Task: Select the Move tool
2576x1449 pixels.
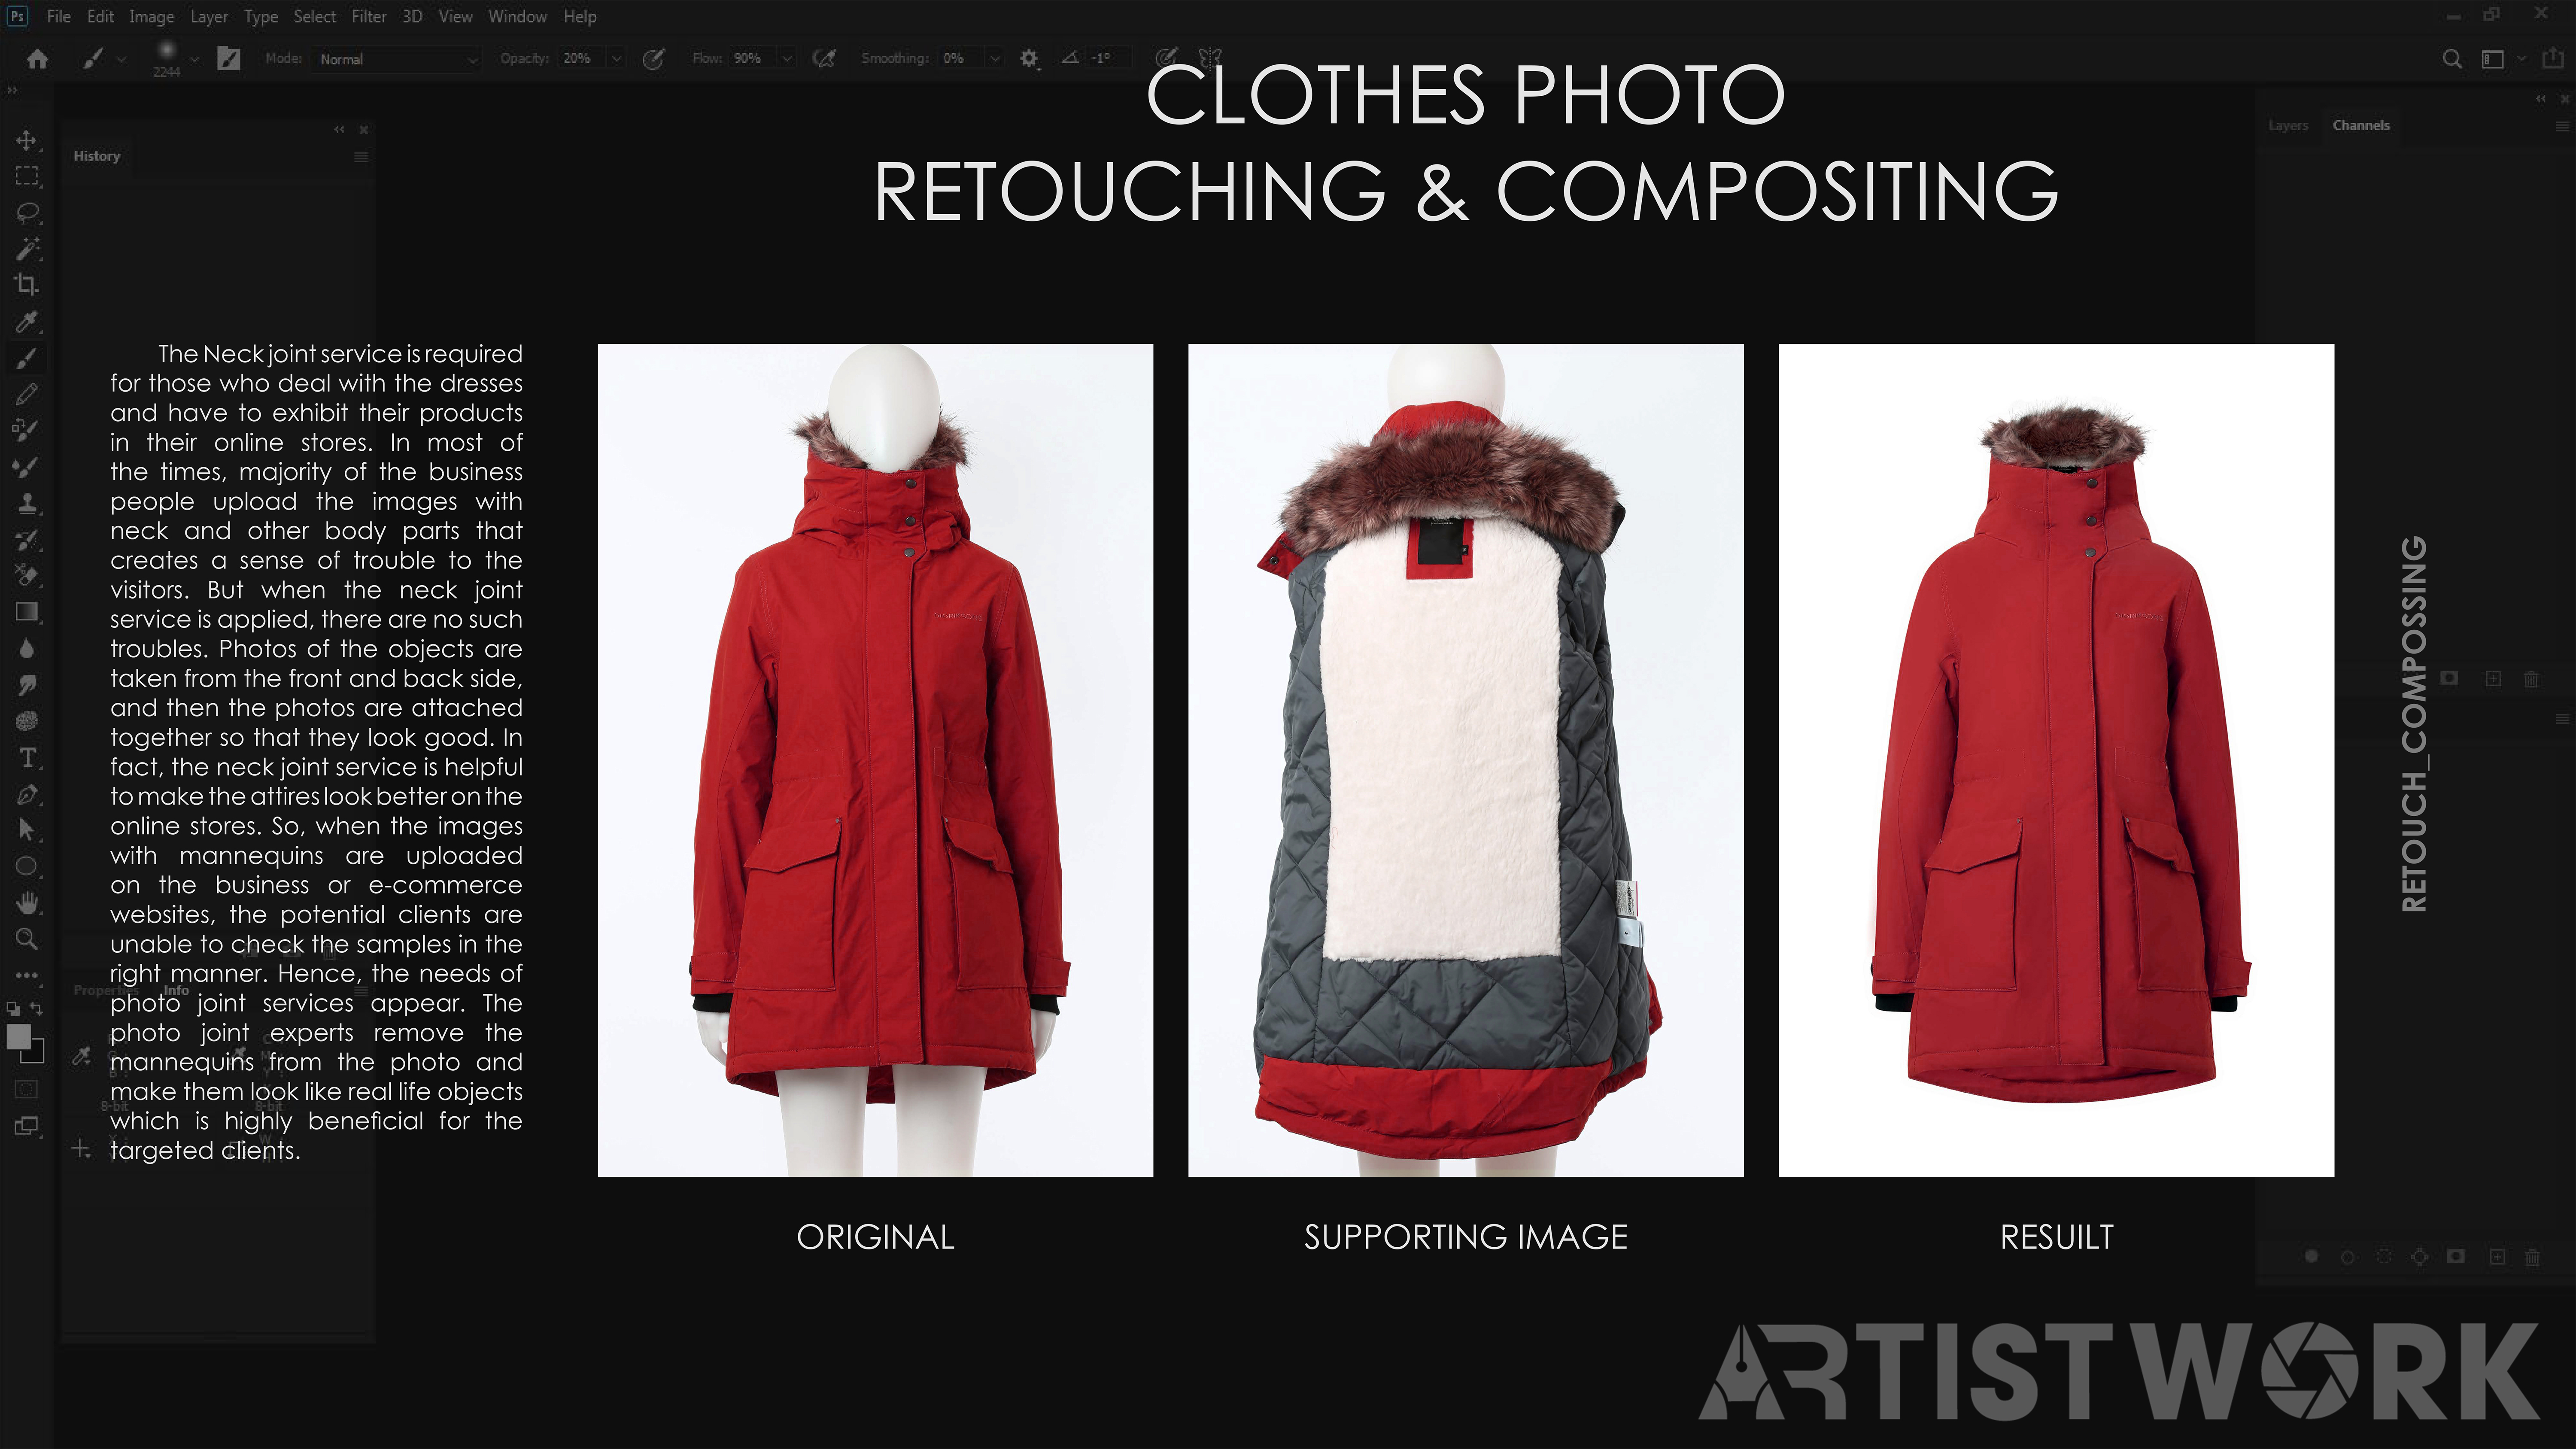Action: coord(27,140)
